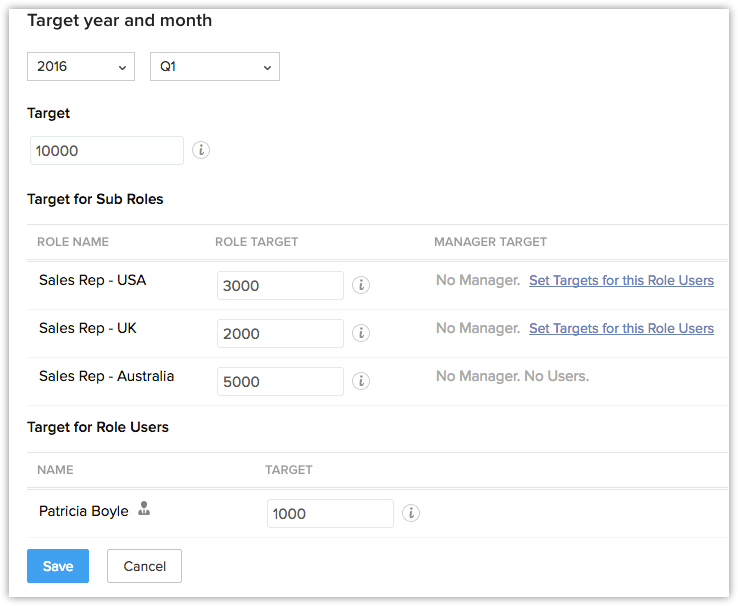Open the Q1 quarter dropdown
The width and height of the screenshot is (738, 606).
coord(214,67)
